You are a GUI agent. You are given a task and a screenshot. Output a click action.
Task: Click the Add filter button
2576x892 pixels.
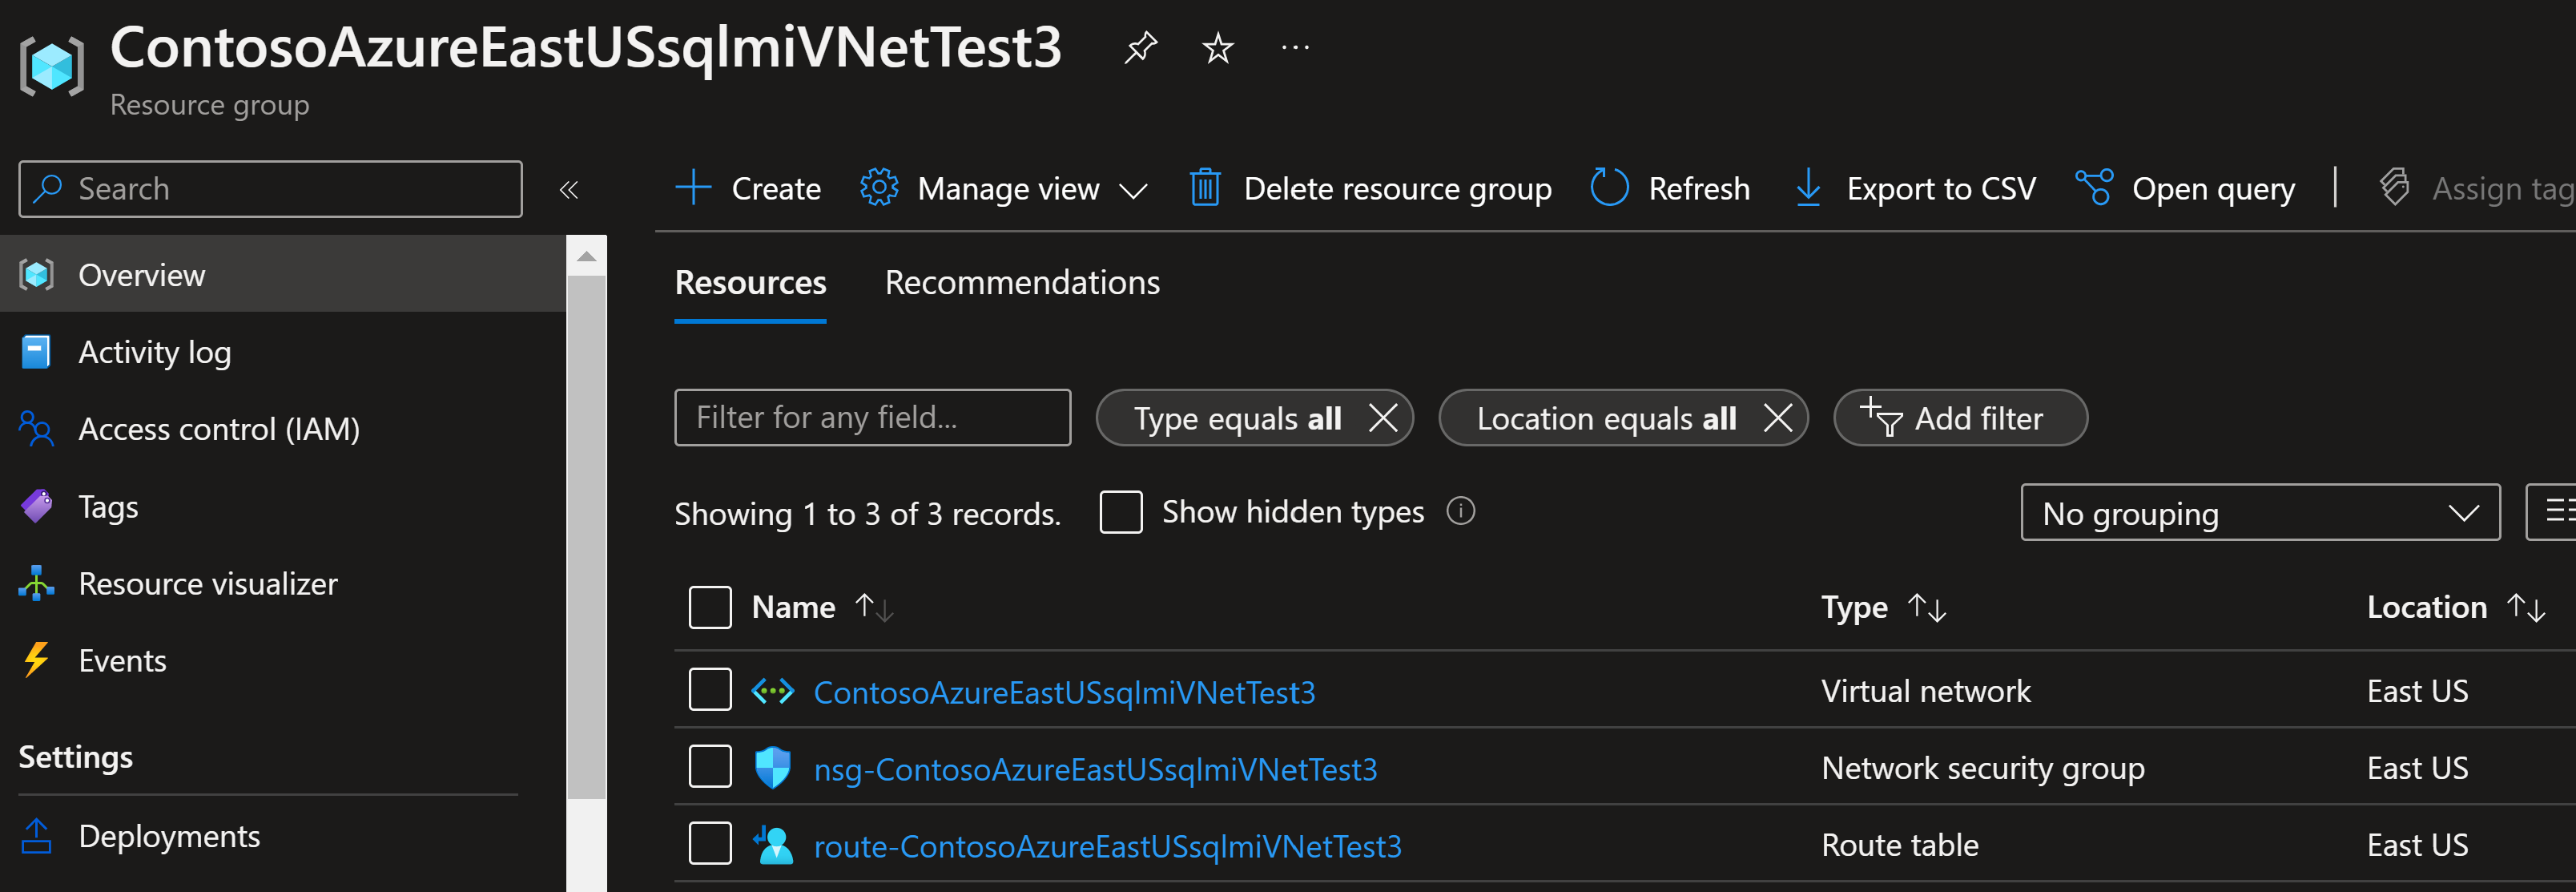click(1959, 418)
